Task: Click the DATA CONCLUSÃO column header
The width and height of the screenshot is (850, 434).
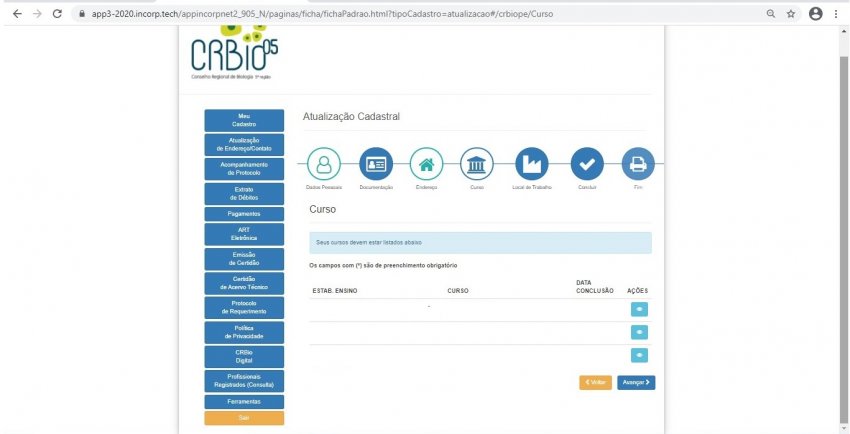Action: [x=595, y=287]
